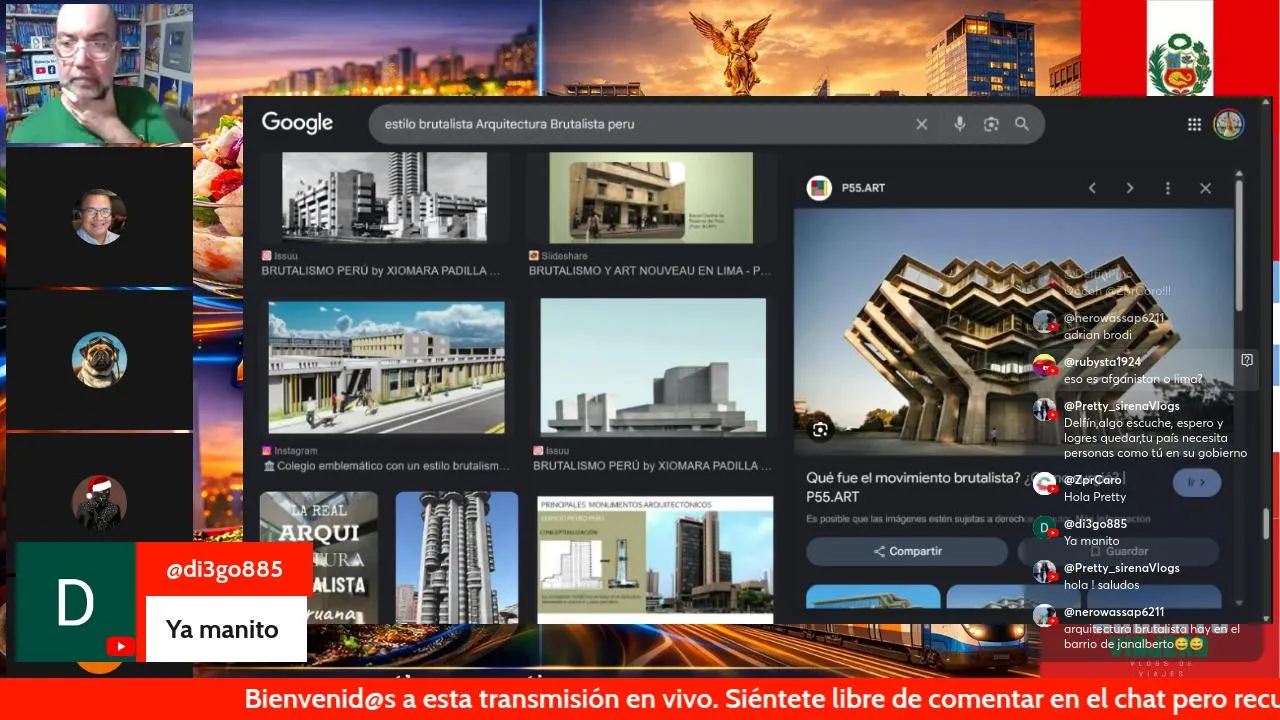Click the host webcam video tile
Image resolution: width=1280 pixels, height=720 pixels.
pyautogui.click(x=98, y=72)
